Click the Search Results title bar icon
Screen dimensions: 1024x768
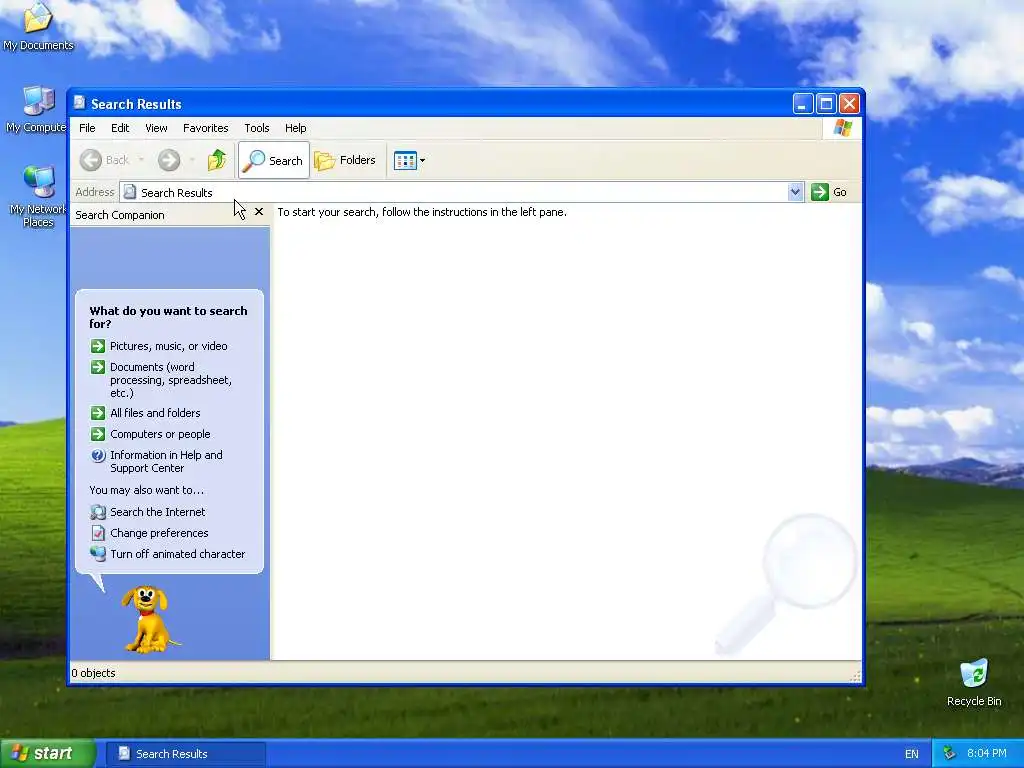[x=80, y=103]
